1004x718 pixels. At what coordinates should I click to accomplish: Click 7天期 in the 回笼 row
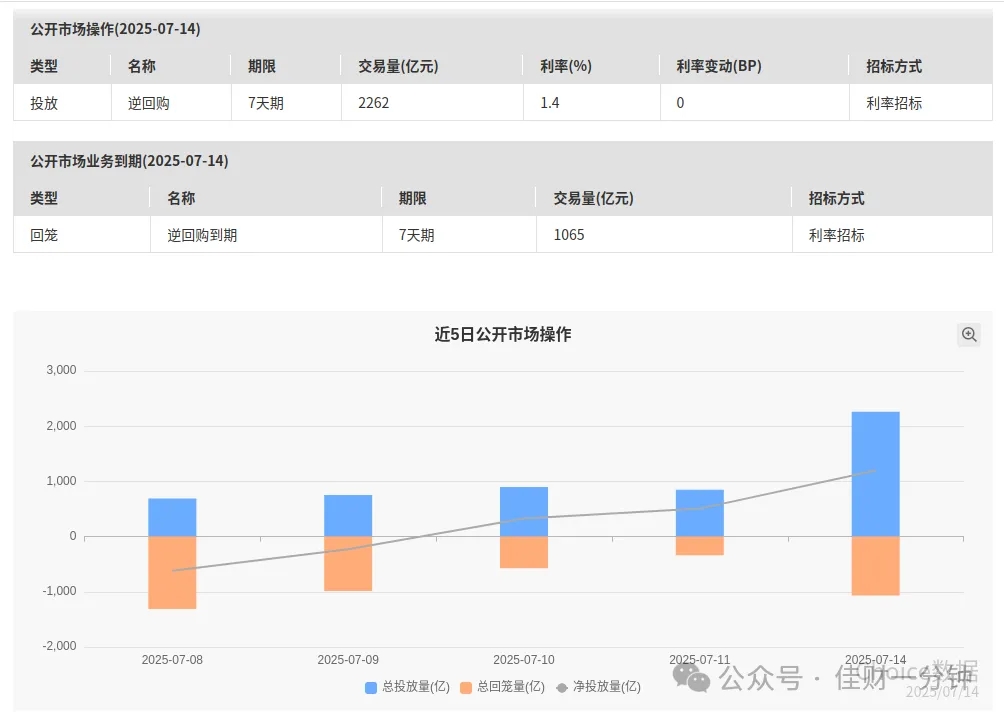[x=416, y=235]
